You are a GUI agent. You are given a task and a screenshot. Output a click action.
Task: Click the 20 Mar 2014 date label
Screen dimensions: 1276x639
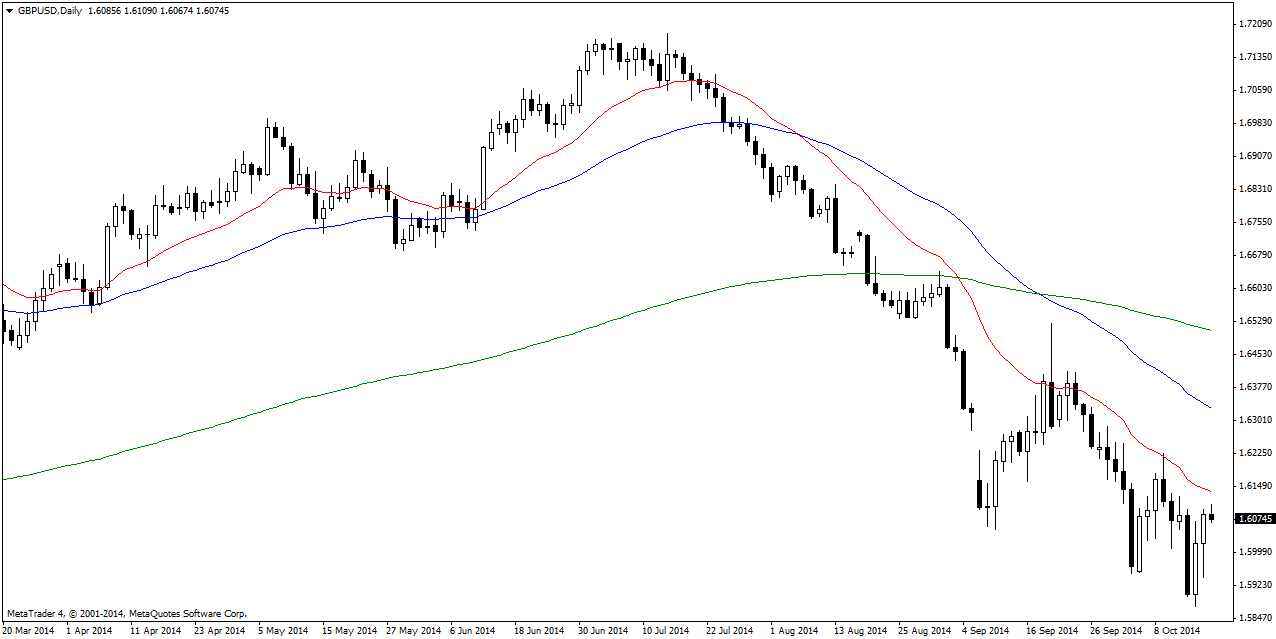point(29,631)
